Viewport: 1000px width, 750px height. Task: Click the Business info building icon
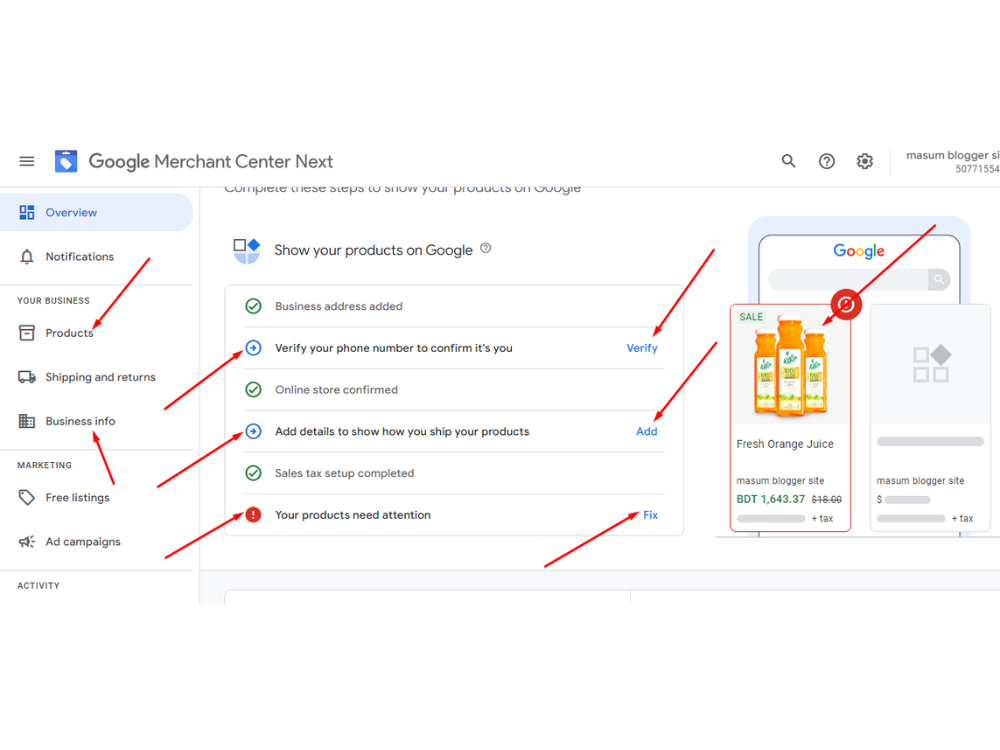pyautogui.click(x=27, y=421)
